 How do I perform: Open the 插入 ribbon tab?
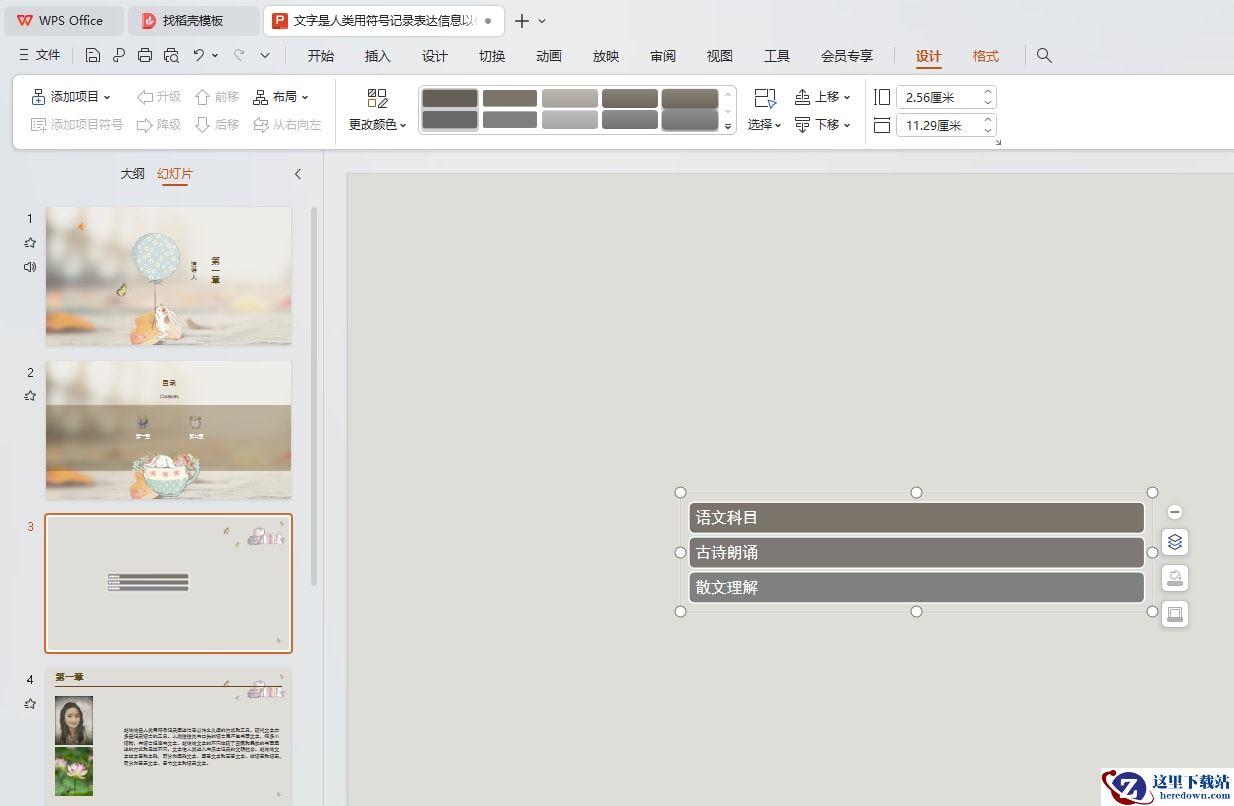coord(378,56)
